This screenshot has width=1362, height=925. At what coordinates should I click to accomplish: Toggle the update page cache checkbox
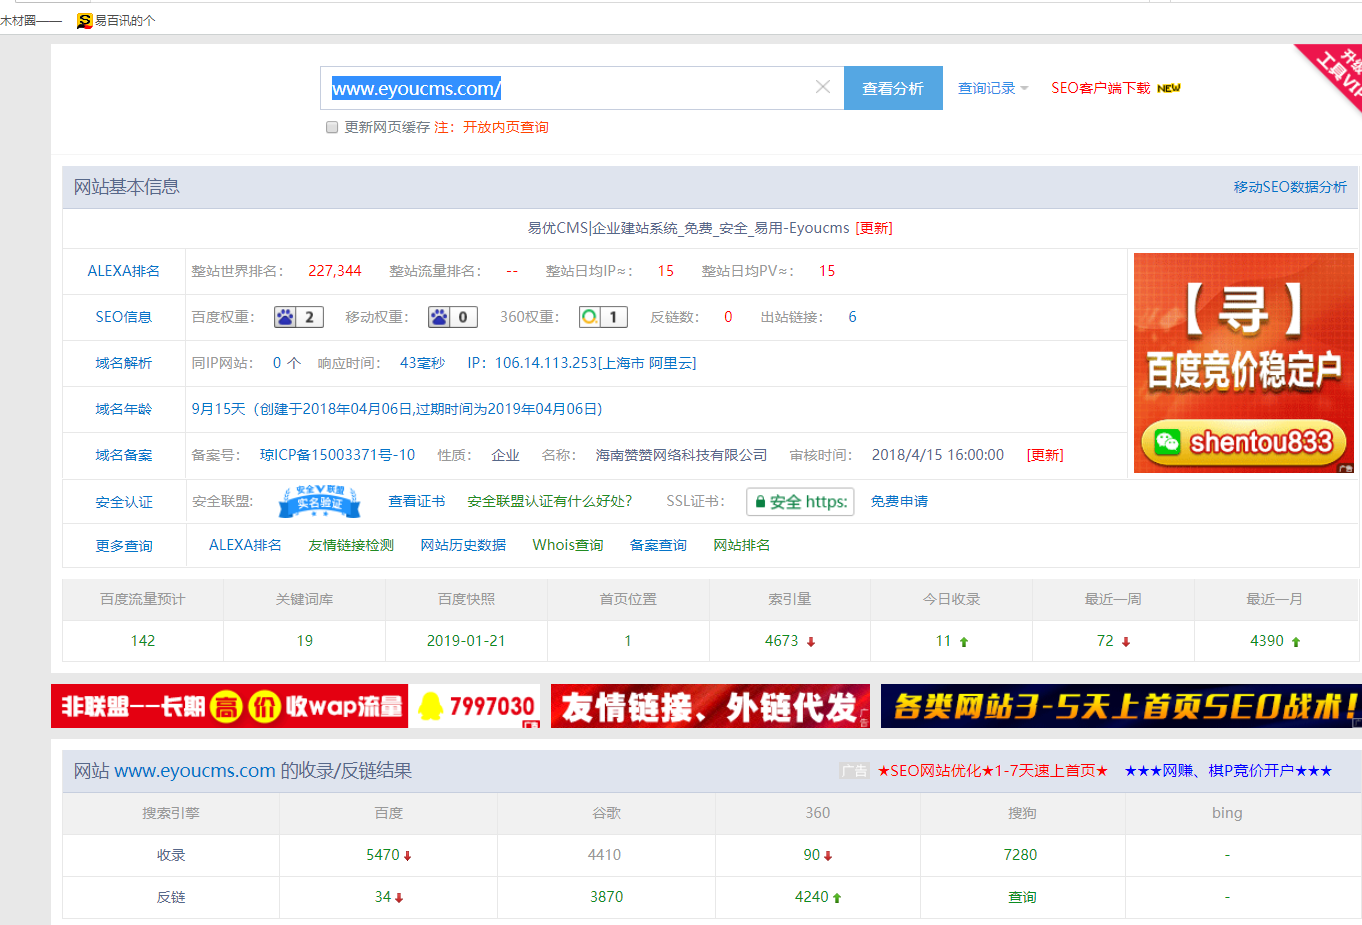tap(332, 127)
